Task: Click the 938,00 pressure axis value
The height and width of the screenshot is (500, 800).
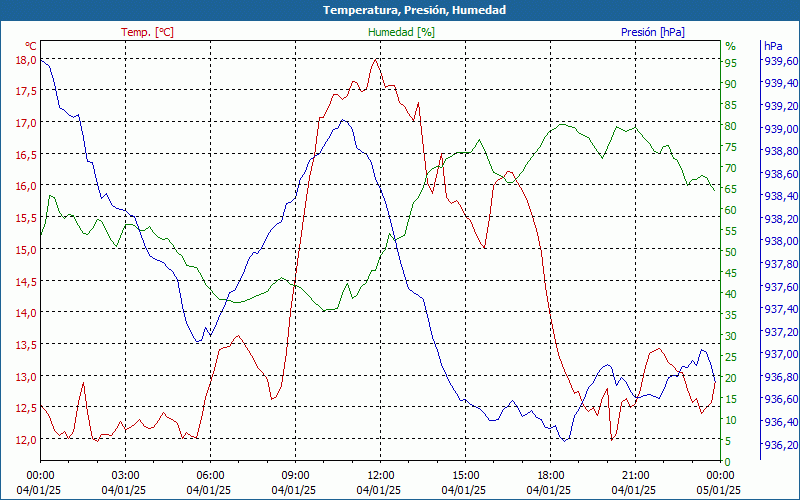Action: [x=781, y=241]
